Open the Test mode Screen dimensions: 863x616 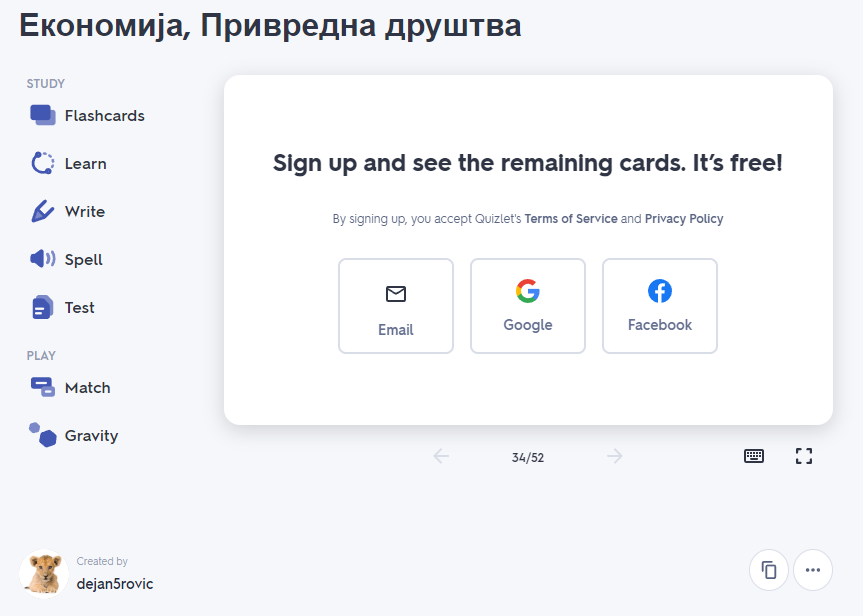[x=63, y=307]
